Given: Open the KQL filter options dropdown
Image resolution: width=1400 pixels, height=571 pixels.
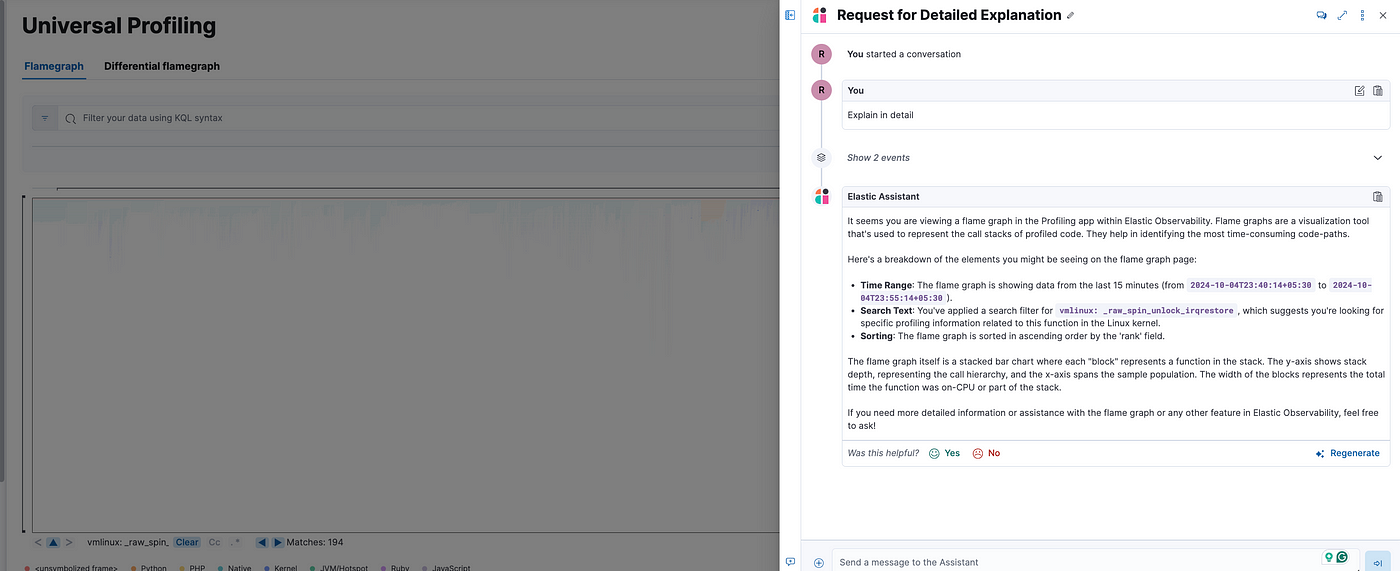Looking at the screenshot, I should tap(45, 118).
